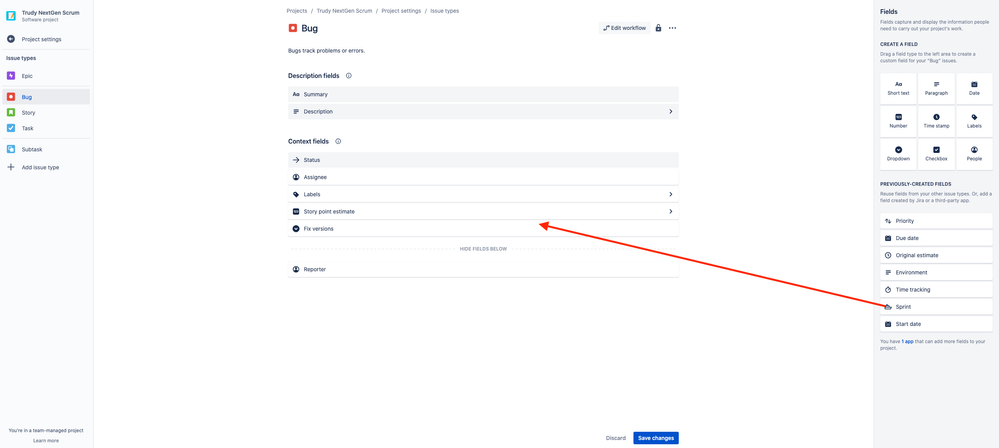Open the Learn more link
Viewport: 999px width, 448px height.
[x=46, y=440]
